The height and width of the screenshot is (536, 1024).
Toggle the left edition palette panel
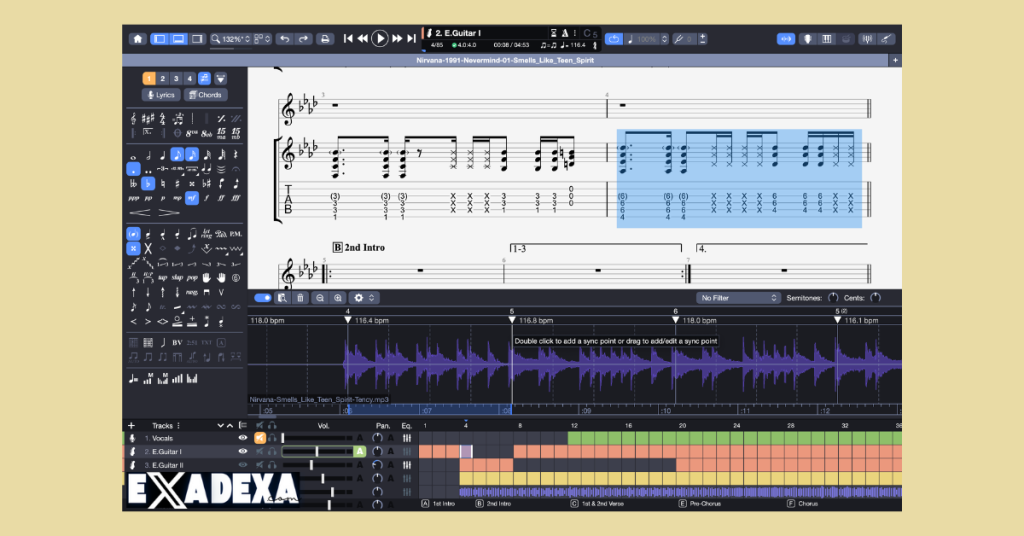[159, 39]
